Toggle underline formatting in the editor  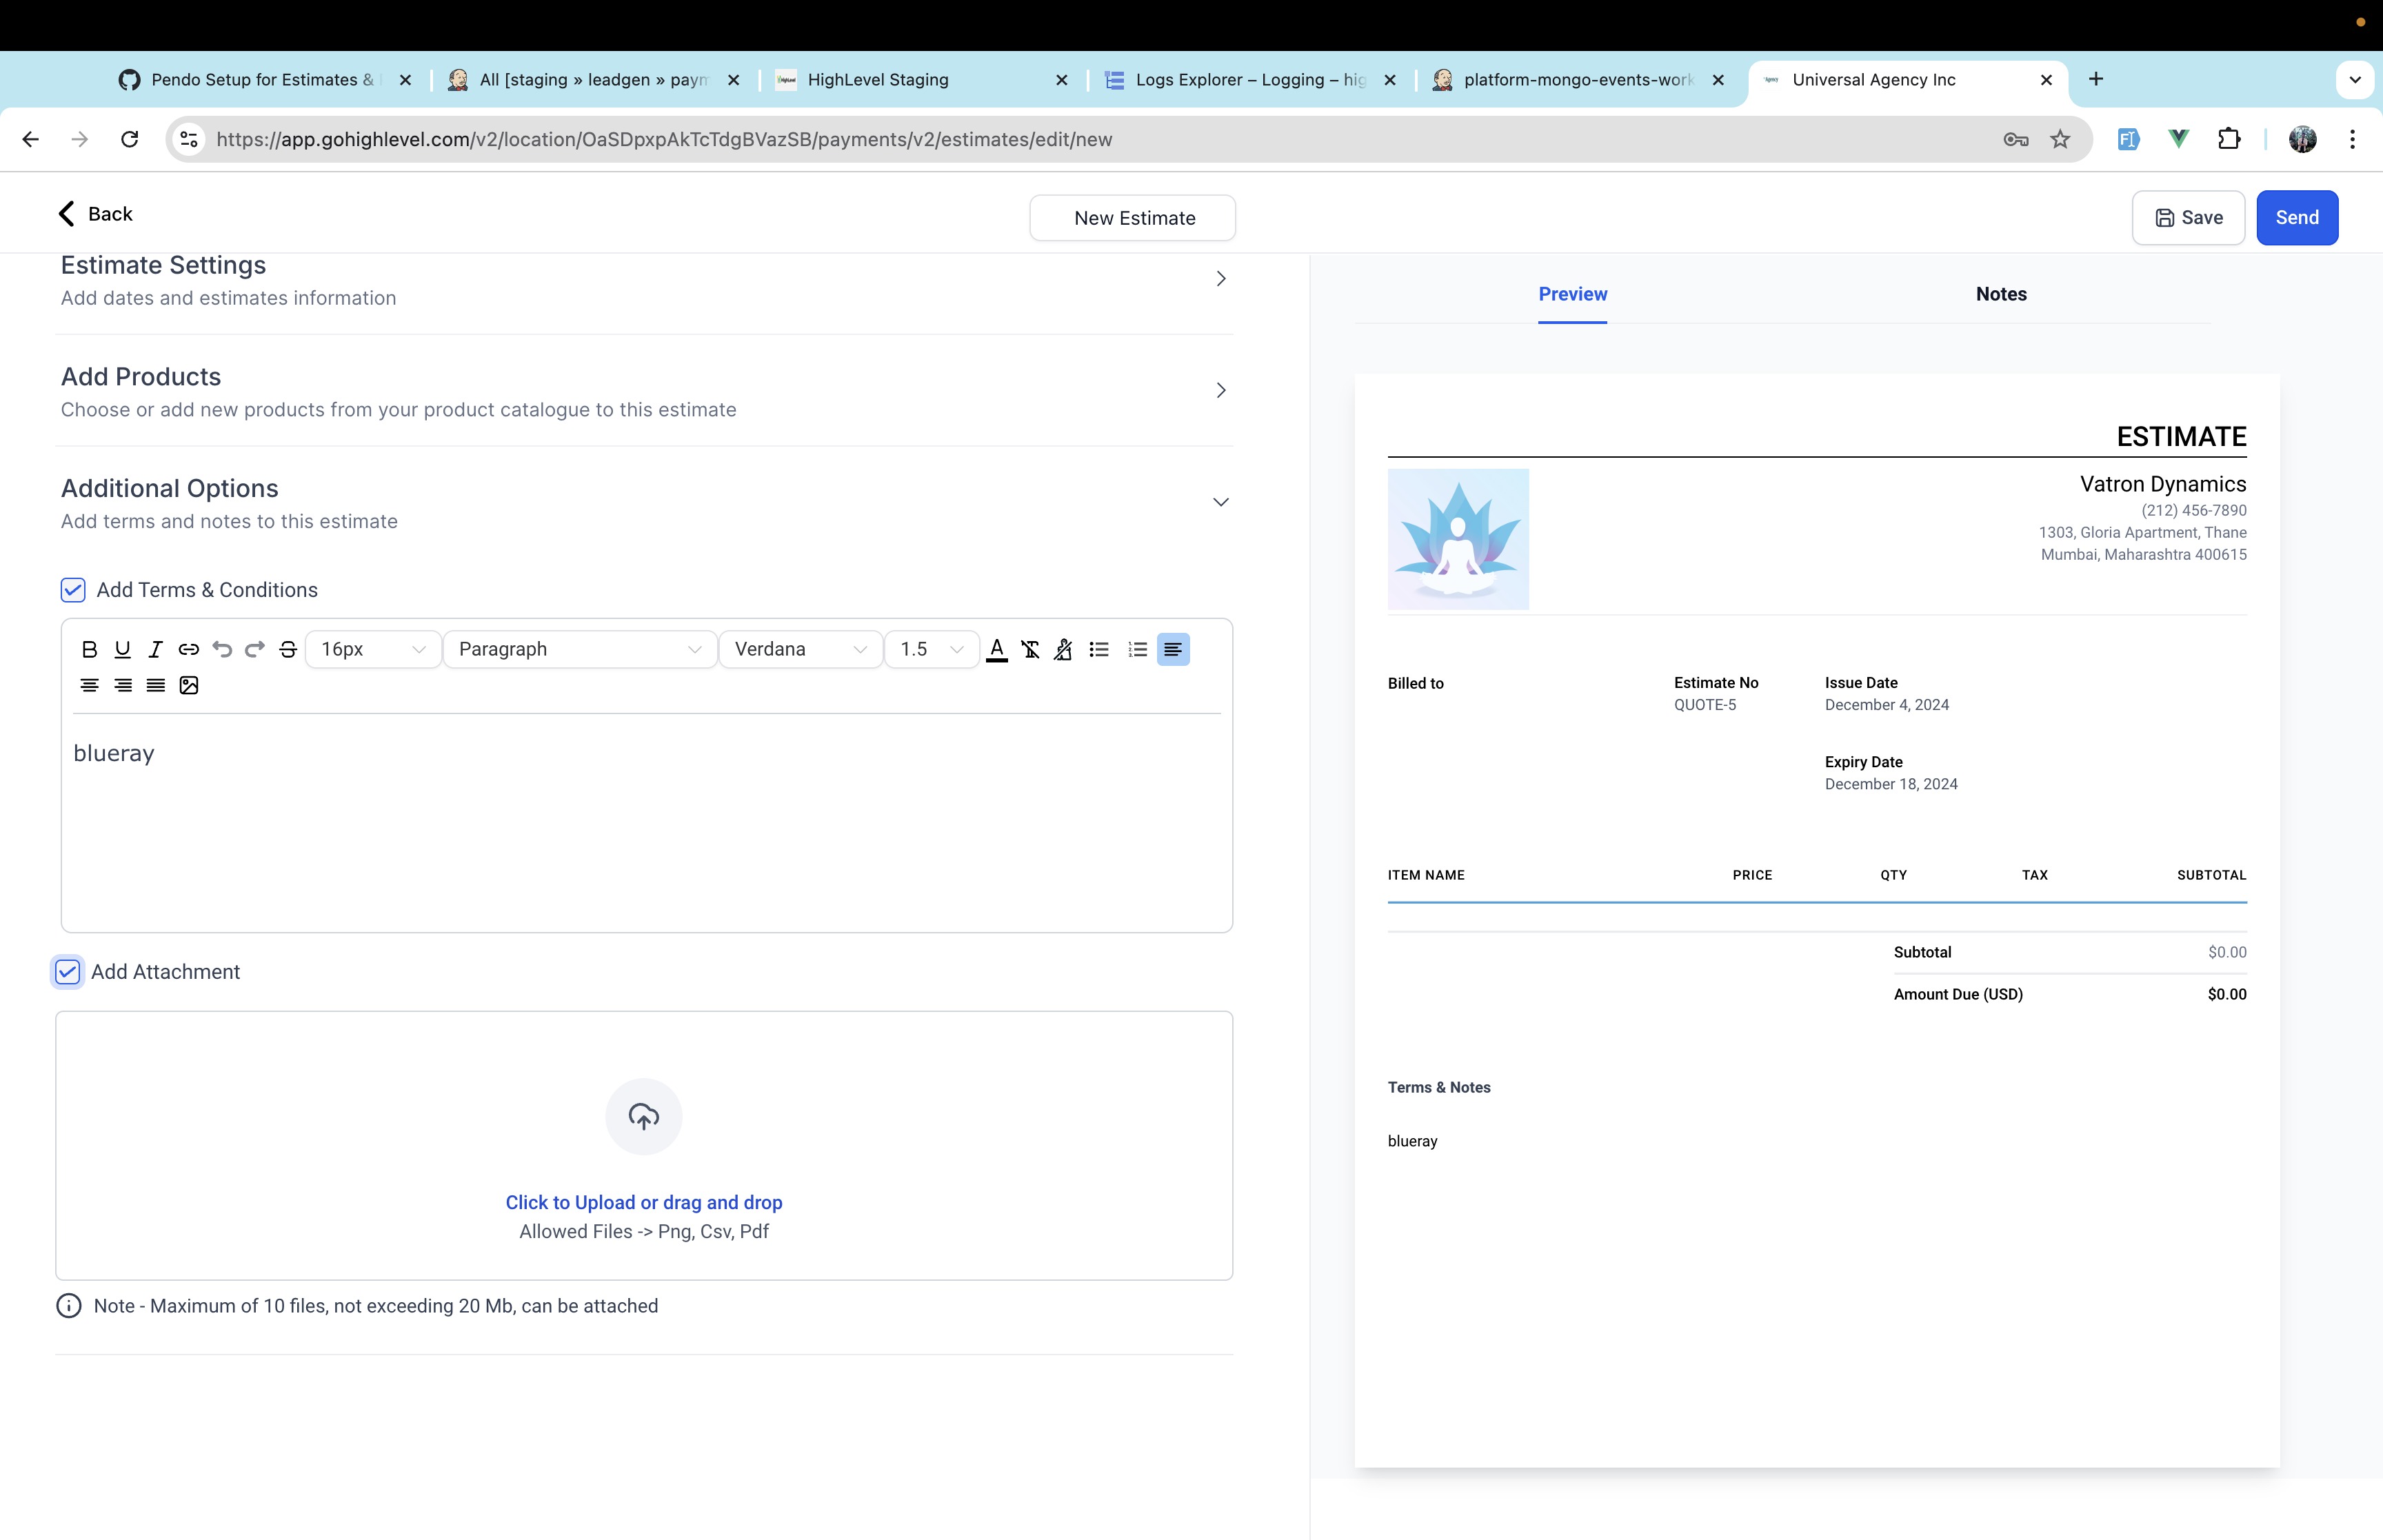pyautogui.click(x=122, y=649)
